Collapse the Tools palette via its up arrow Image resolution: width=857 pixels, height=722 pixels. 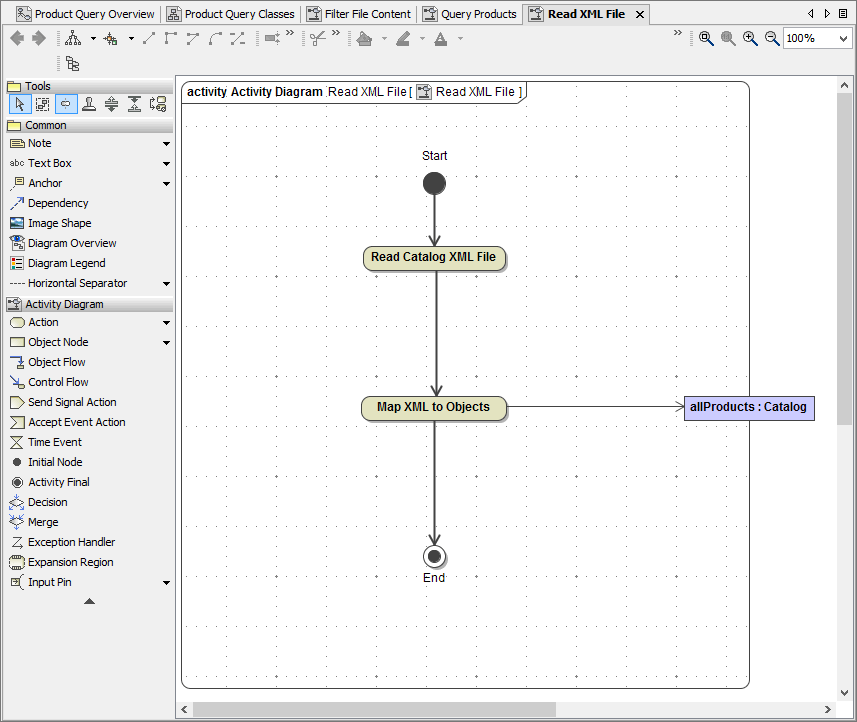point(88,601)
